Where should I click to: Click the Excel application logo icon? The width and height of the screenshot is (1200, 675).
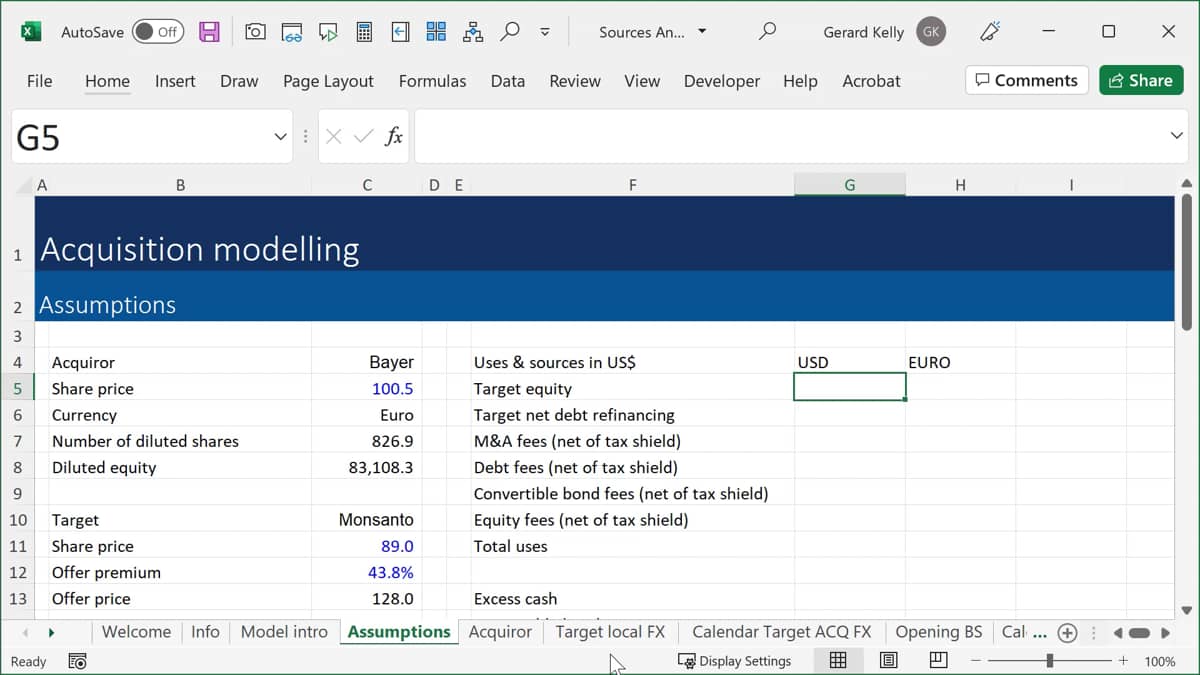pos(31,32)
